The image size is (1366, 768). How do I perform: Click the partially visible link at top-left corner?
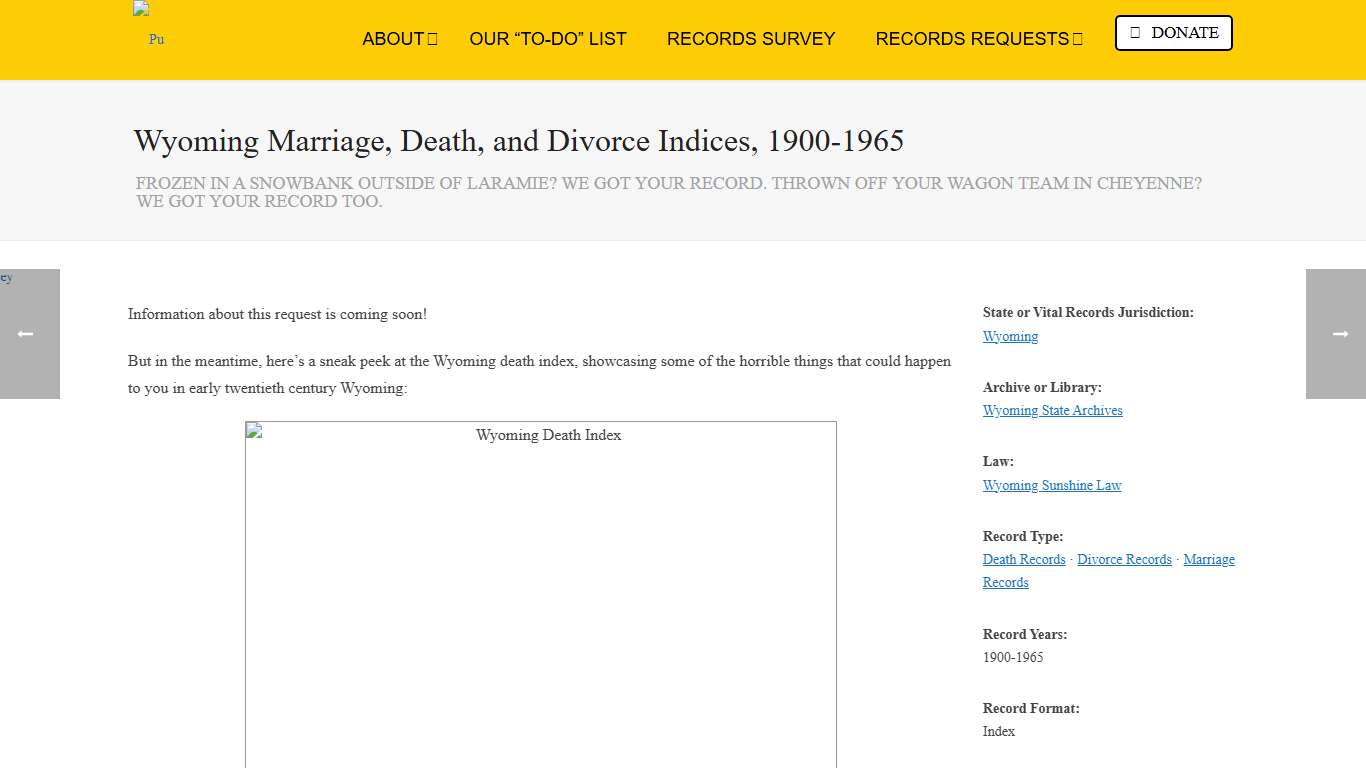pos(6,277)
